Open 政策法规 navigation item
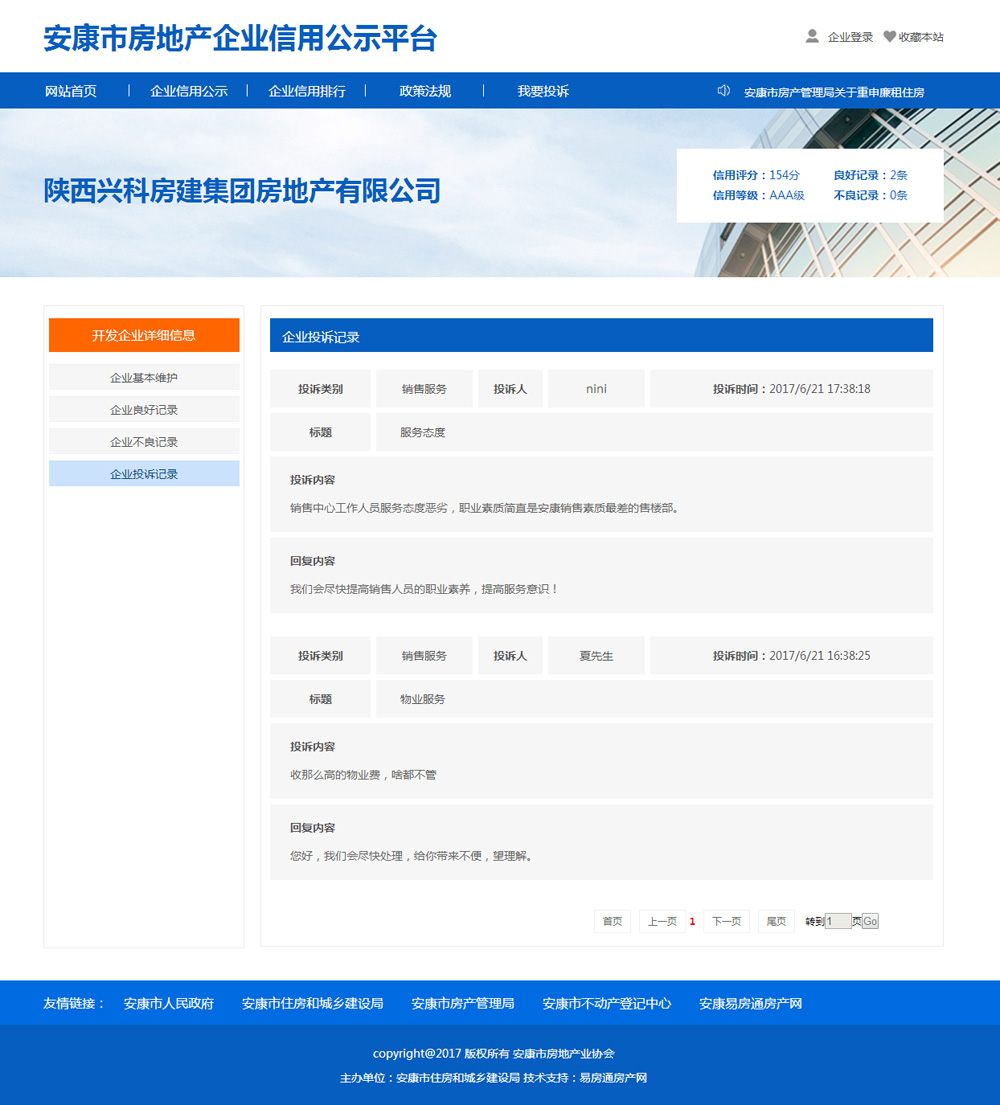The image size is (1000, 1105). click(425, 91)
